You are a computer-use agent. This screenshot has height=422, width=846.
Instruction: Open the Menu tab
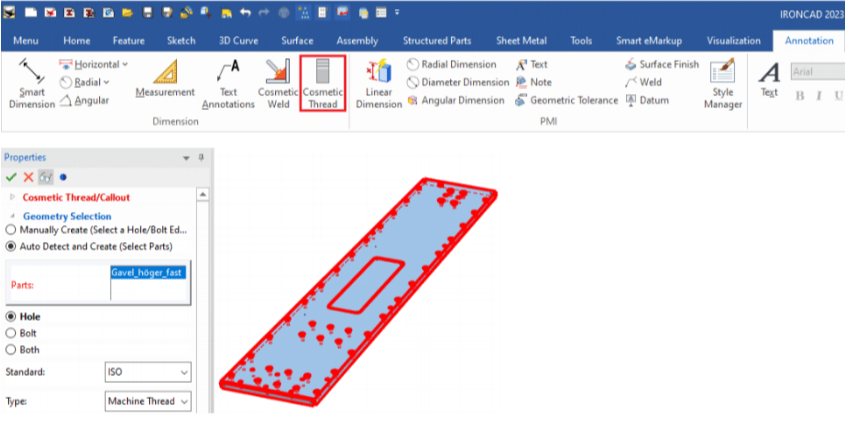[26, 41]
